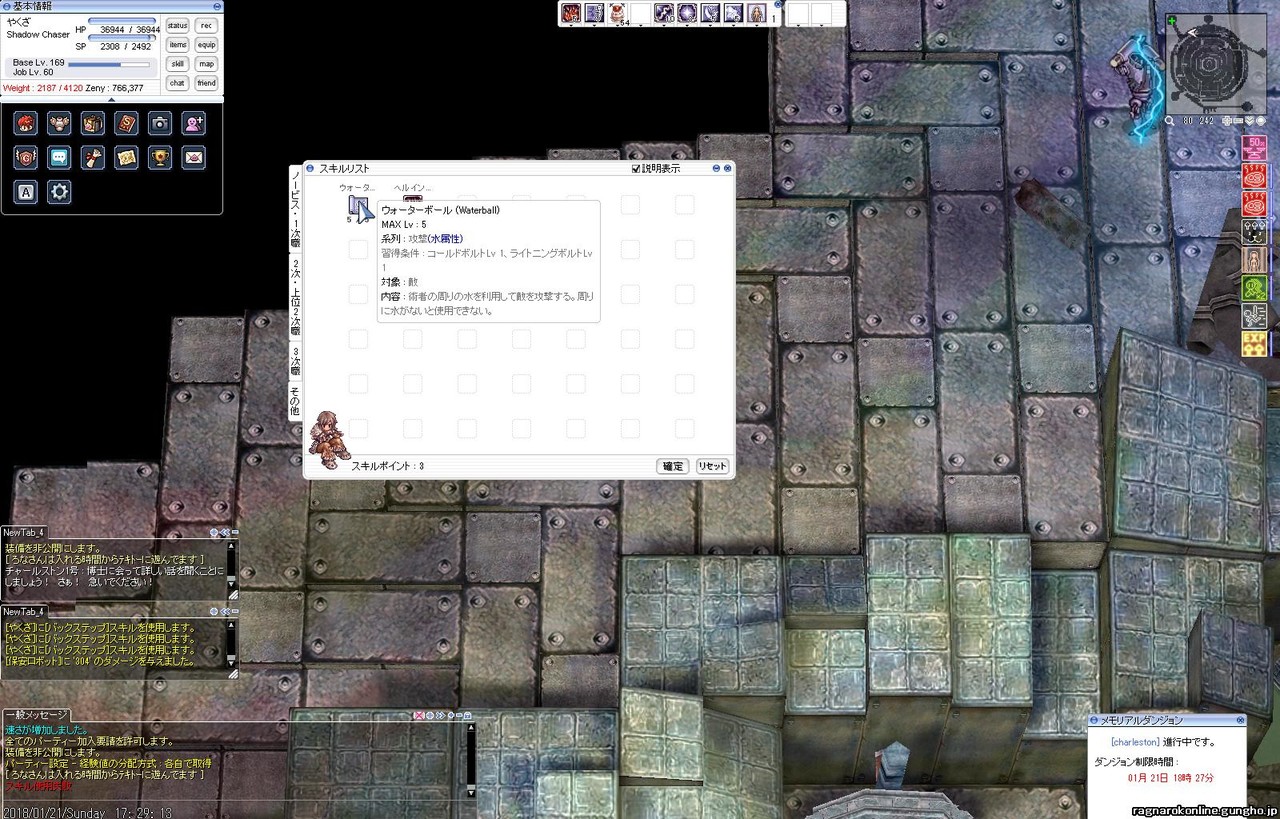
Task: Use the glowing star skill hotkey slot
Action: 687,13
